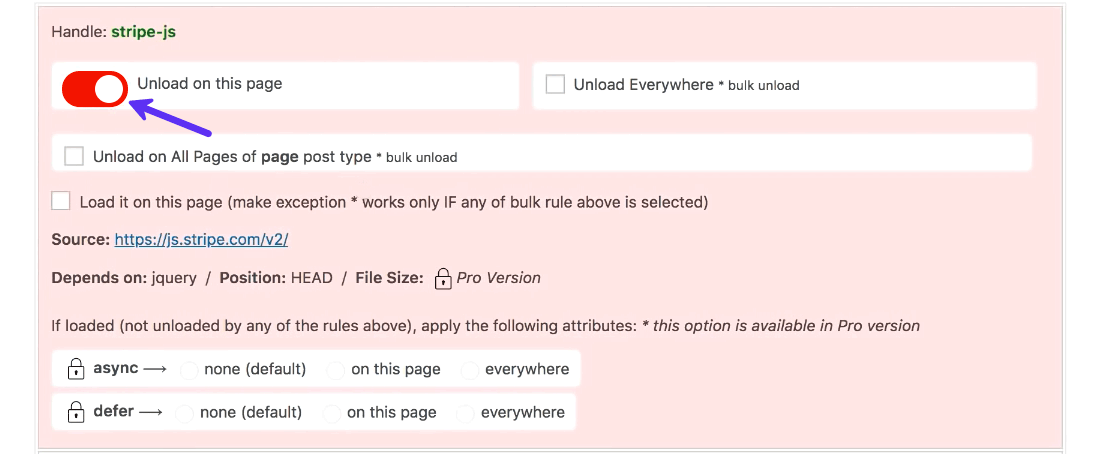Click the bold defer attribute label

pos(113,412)
